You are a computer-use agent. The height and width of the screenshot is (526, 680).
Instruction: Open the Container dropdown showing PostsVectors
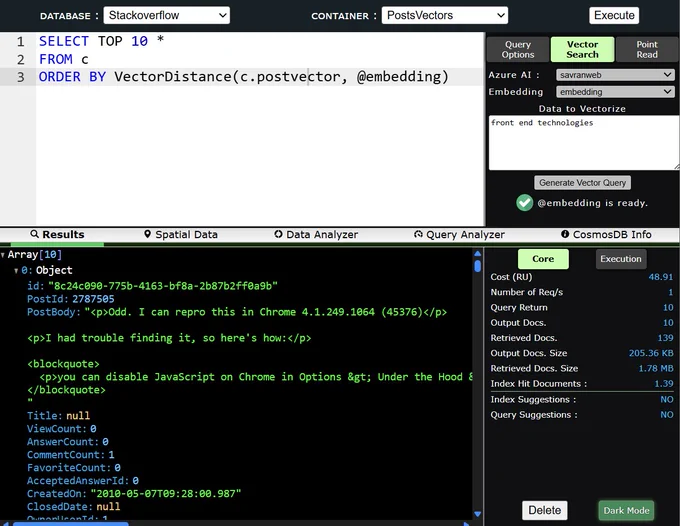click(x=445, y=16)
